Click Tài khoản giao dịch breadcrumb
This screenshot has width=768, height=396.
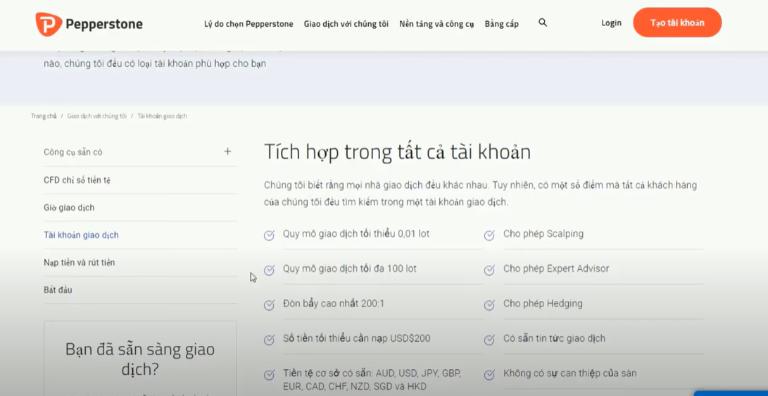click(162, 116)
